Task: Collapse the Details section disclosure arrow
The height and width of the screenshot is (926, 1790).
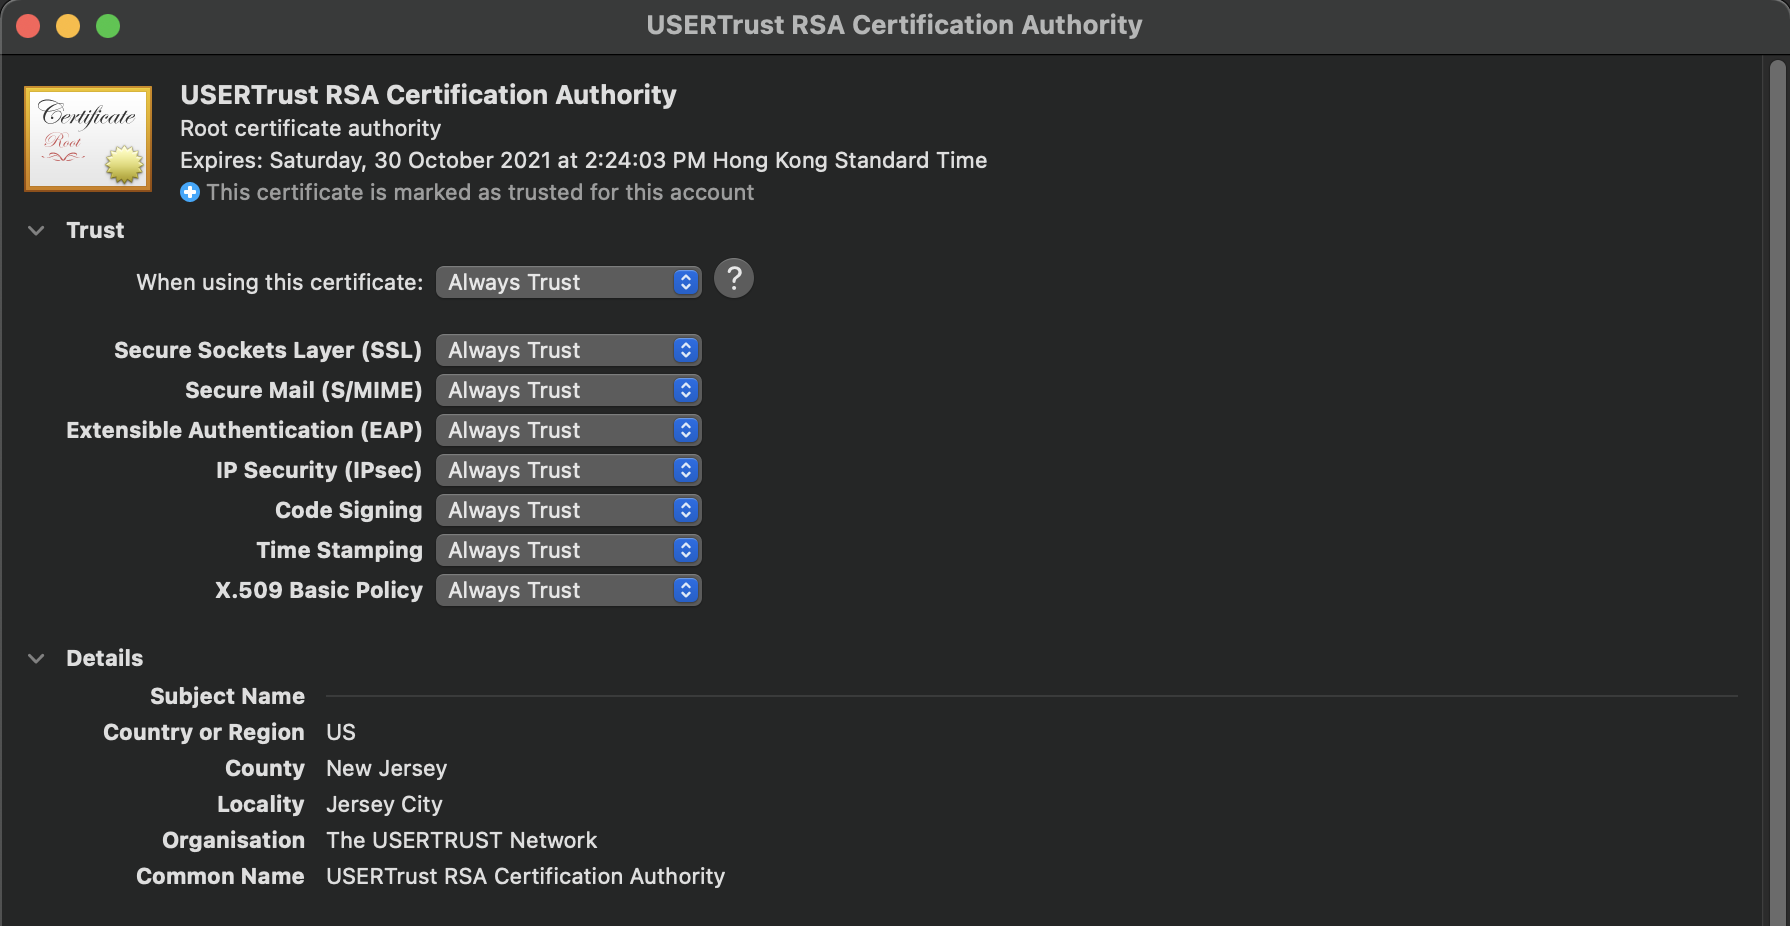Action: (x=36, y=658)
